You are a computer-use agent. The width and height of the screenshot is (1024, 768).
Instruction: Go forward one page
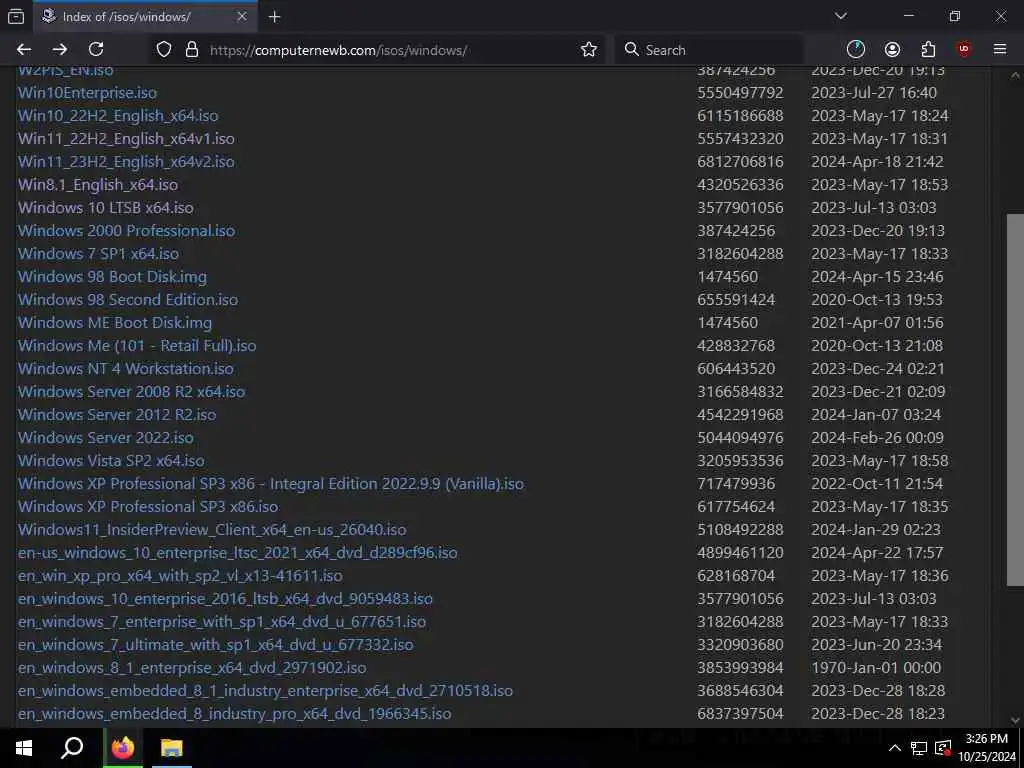point(60,50)
